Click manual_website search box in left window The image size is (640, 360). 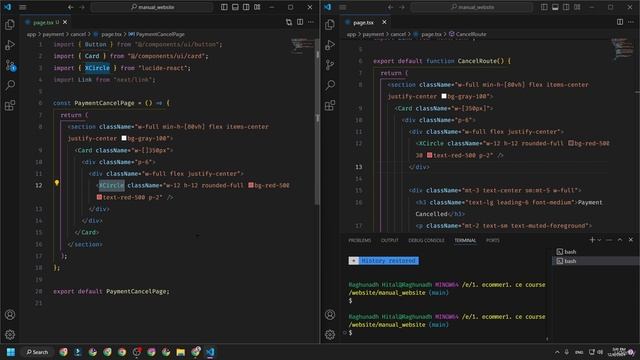[x=152, y=7]
